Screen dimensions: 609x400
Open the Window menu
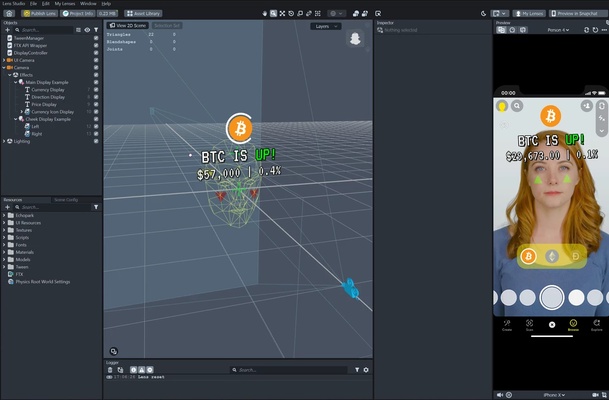pyautogui.click(x=88, y=3)
